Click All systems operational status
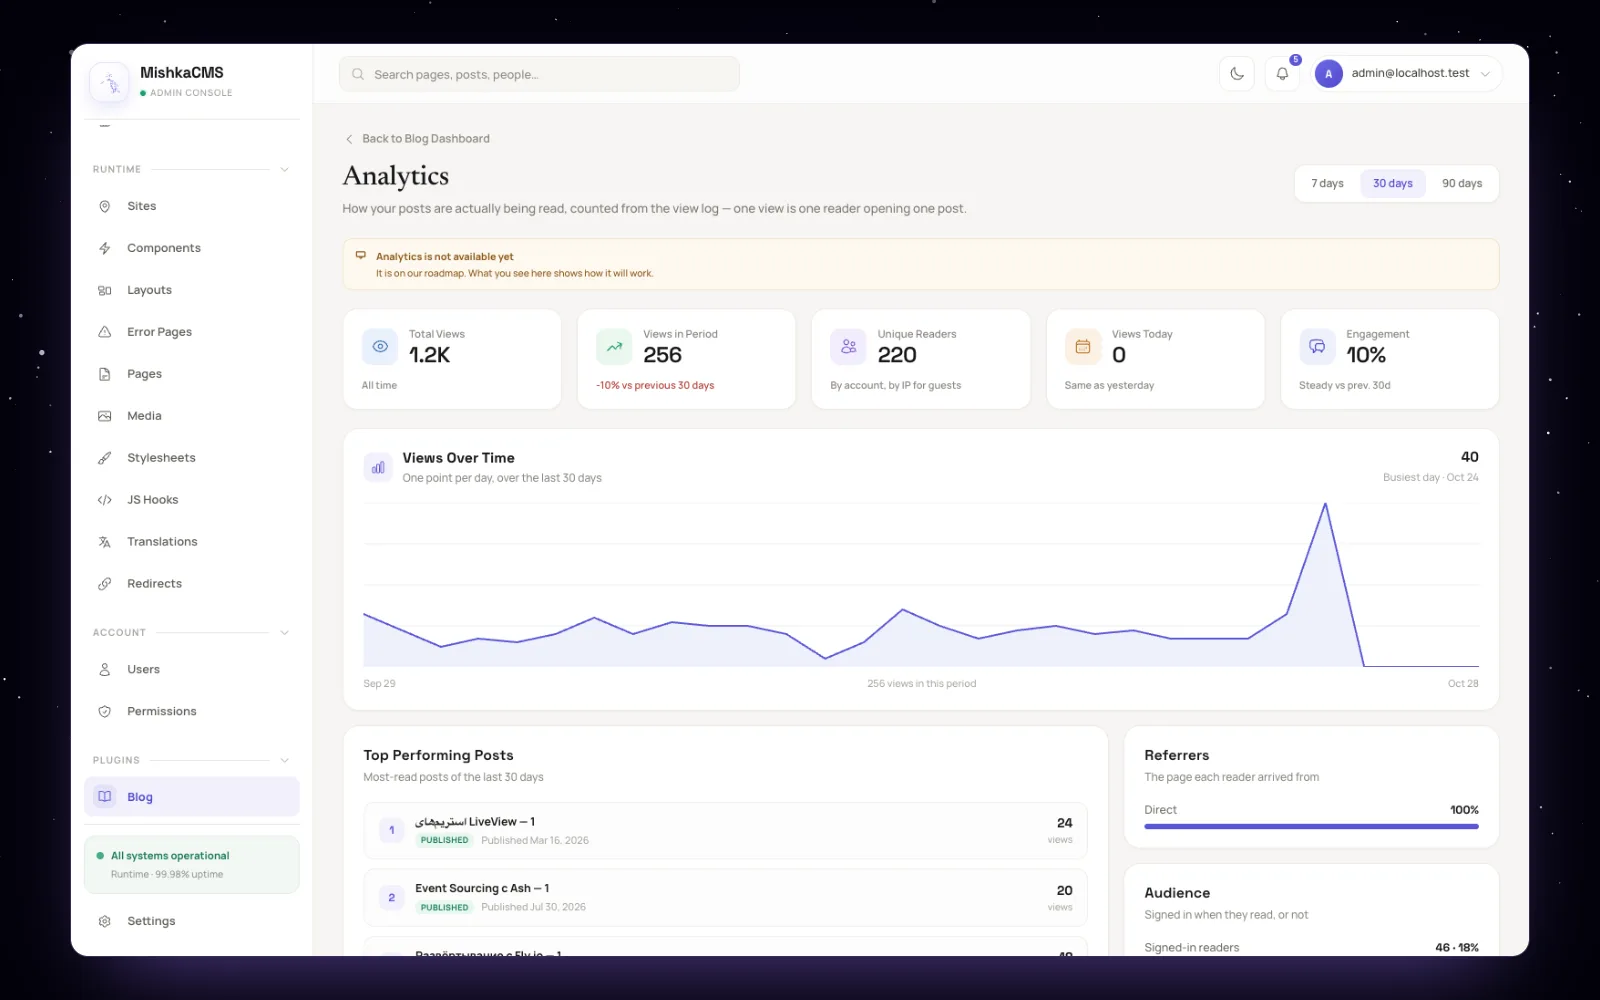This screenshot has width=1600, height=1000. (x=192, y=864)
